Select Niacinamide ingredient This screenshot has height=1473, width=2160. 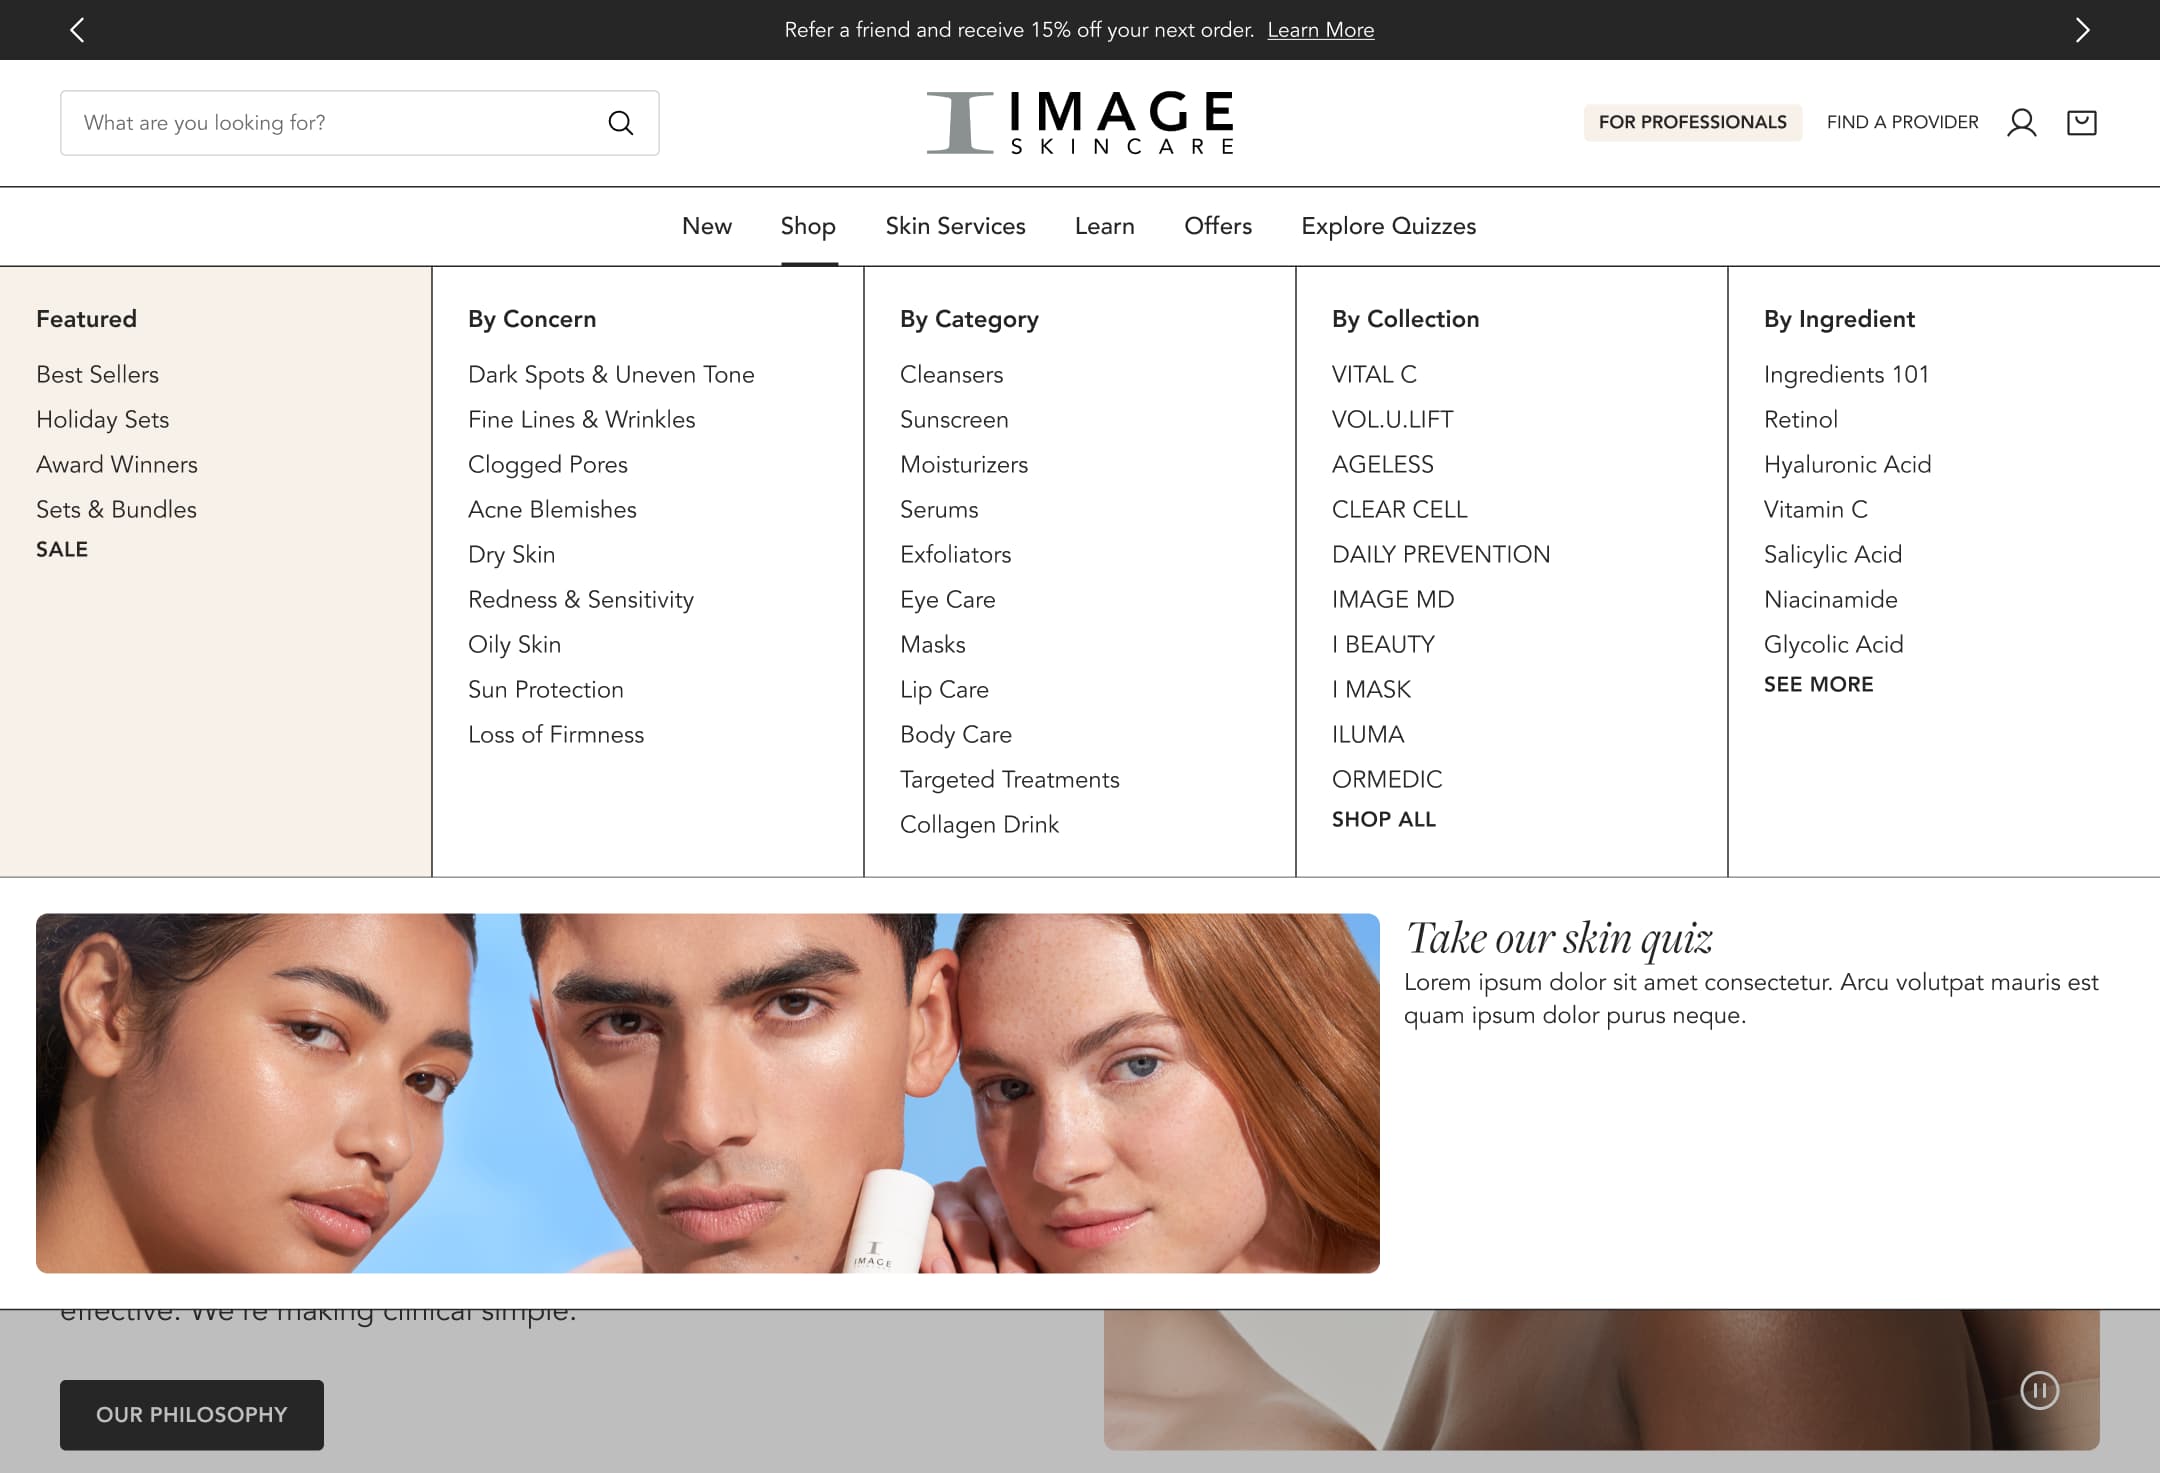tap(1830, 599)
